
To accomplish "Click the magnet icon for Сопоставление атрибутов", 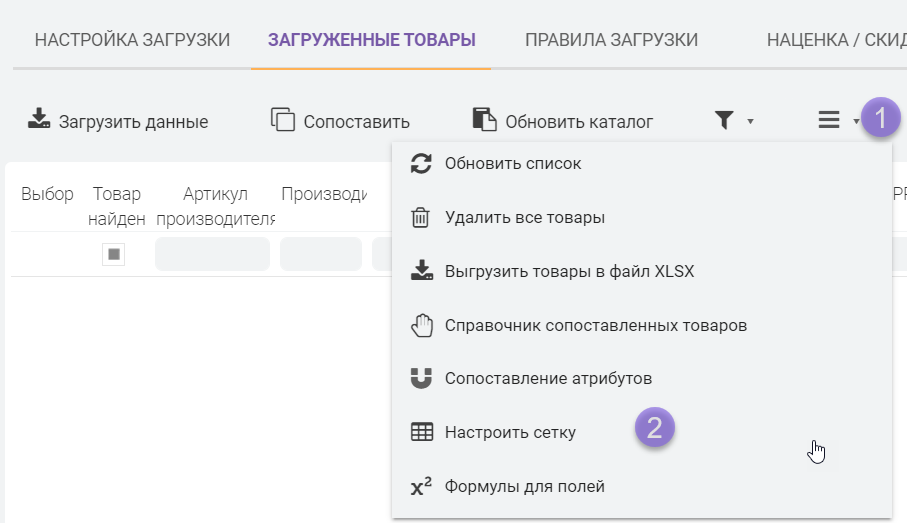I will point(422,379).
